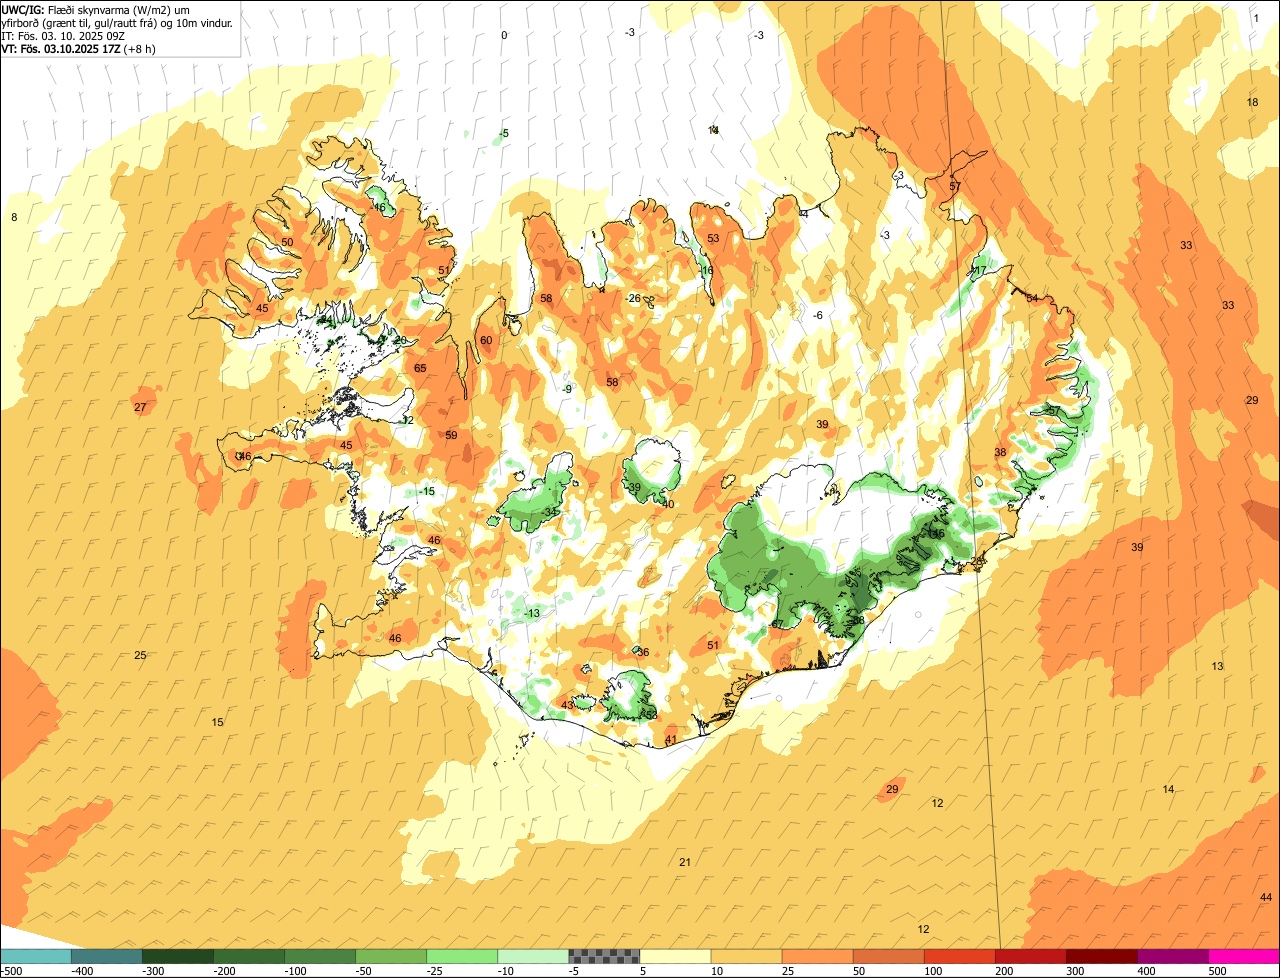Click the map value '27' over the western ocean
This screenshot has height=978, width=1280.
pyautogui.click(x=140, y=407)
